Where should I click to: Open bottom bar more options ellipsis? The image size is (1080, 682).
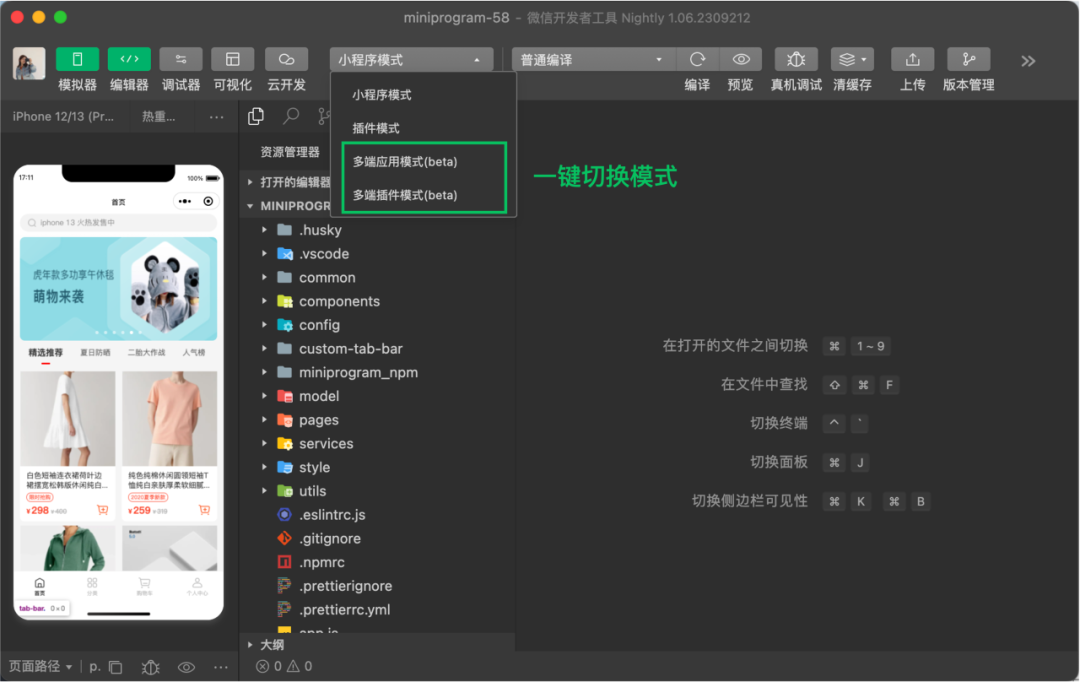pos(220,667)
